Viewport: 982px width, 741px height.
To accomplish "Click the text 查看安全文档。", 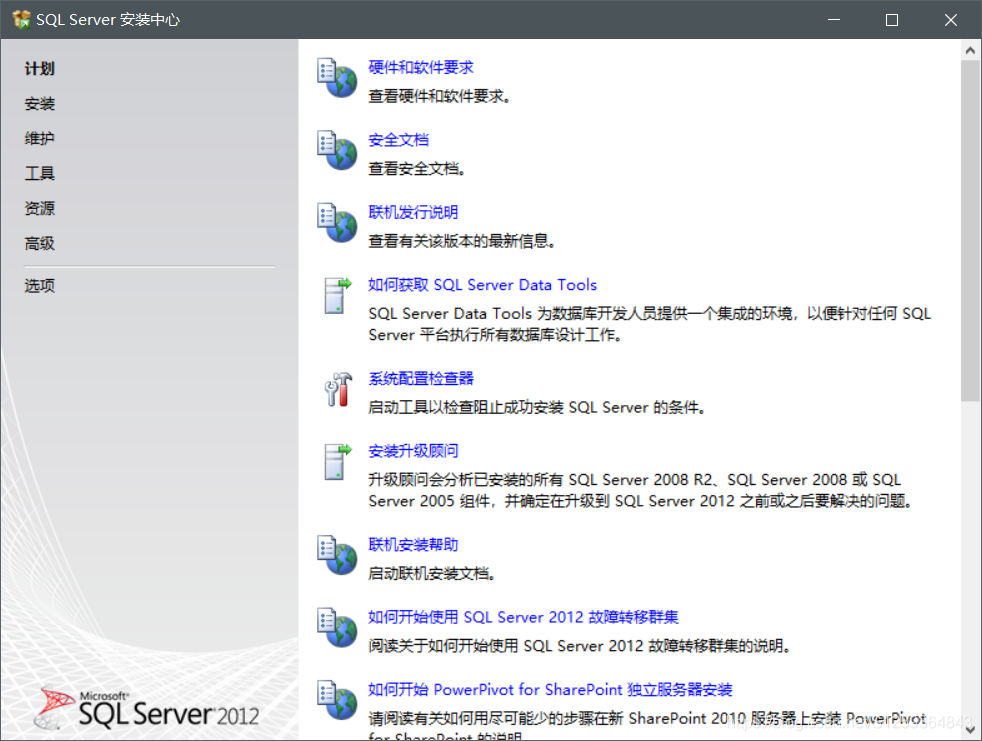I will (x=416, y=169).
